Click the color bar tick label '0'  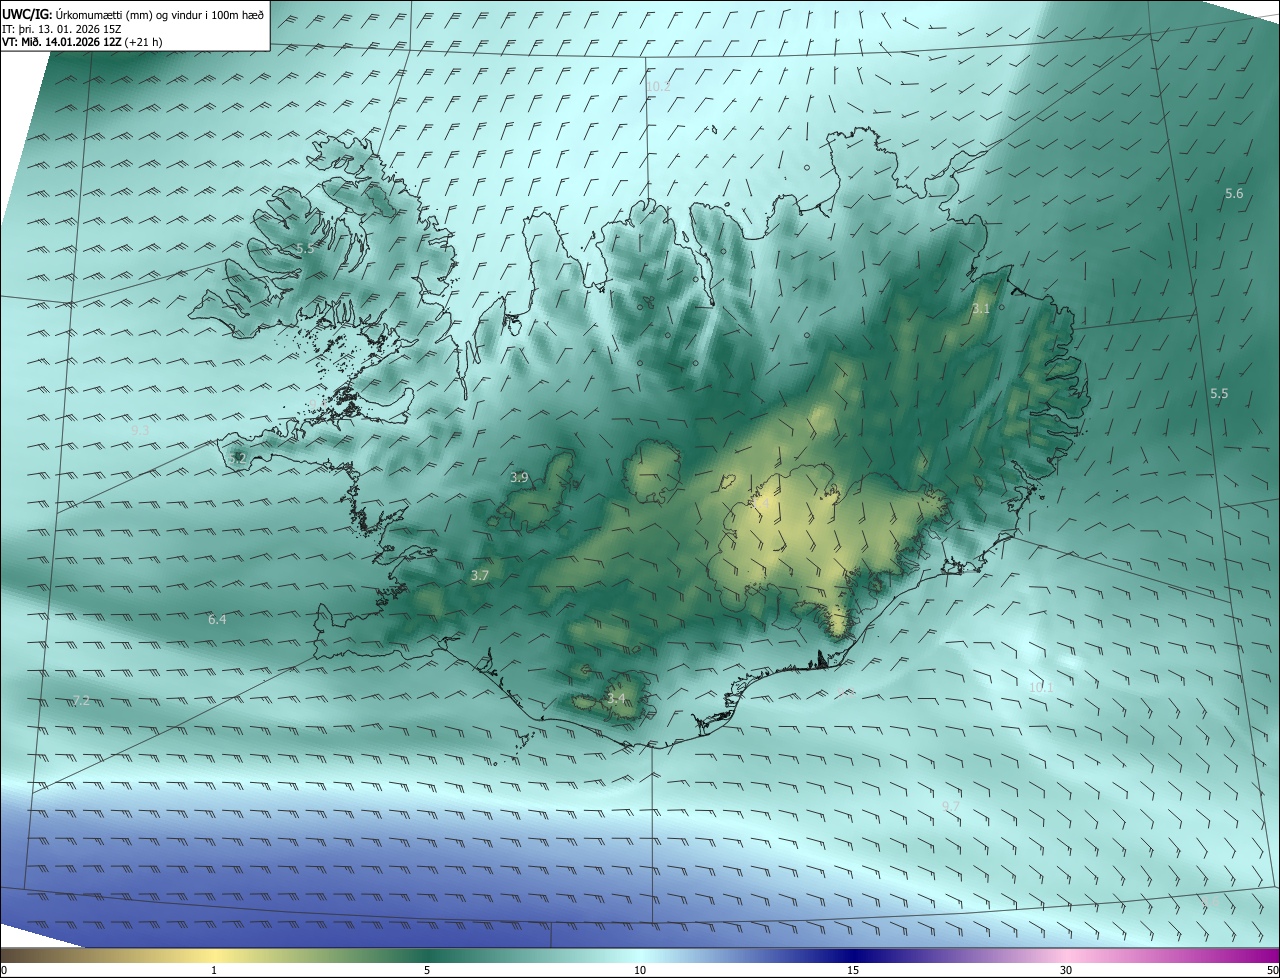[4, 970]
